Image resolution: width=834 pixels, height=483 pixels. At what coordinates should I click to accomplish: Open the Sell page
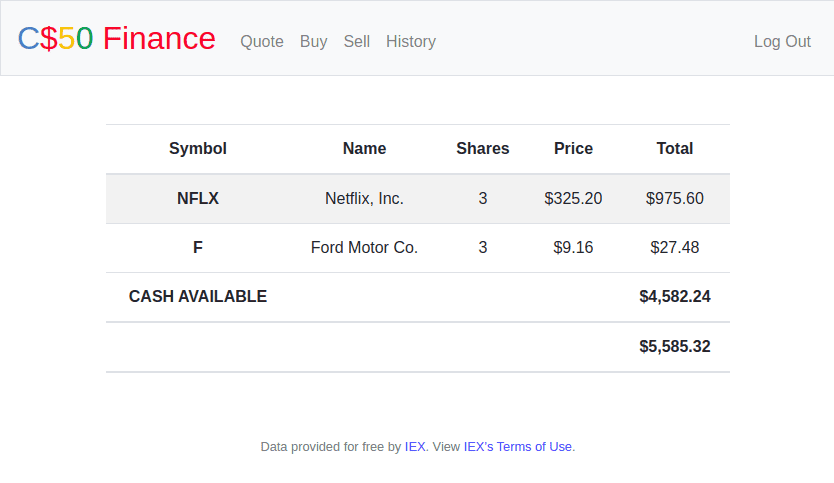(356, 41)
